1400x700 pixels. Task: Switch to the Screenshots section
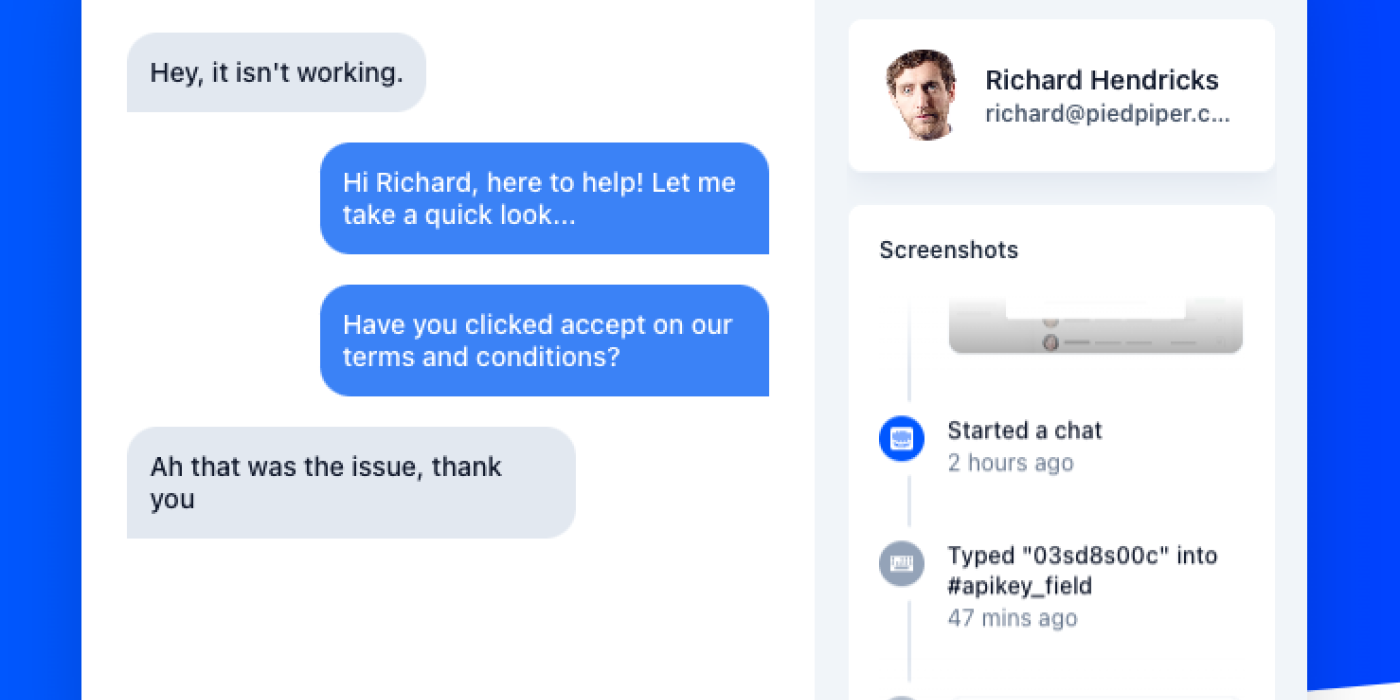[x=948, y=250]
